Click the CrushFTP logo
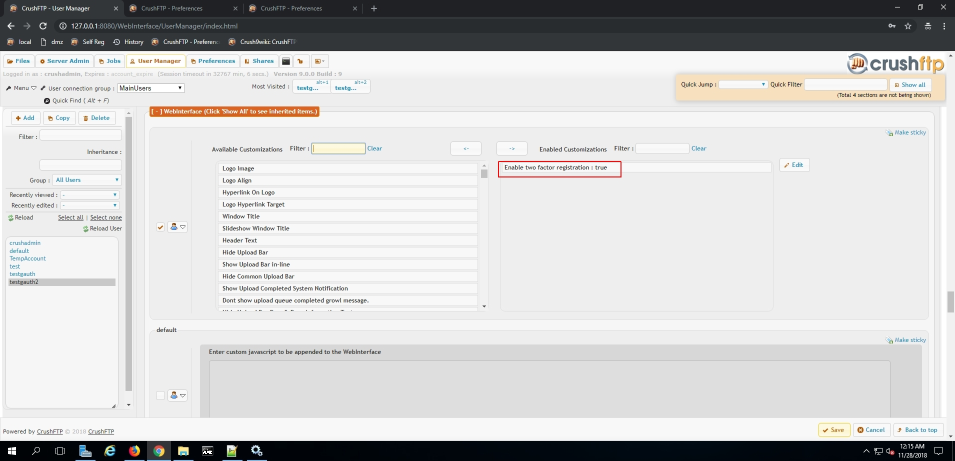Screen dimensions: 955x461 tap(896, 63)
